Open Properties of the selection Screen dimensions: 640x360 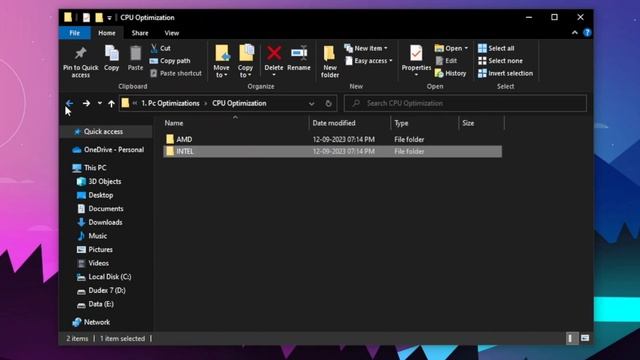click(416, 60)
